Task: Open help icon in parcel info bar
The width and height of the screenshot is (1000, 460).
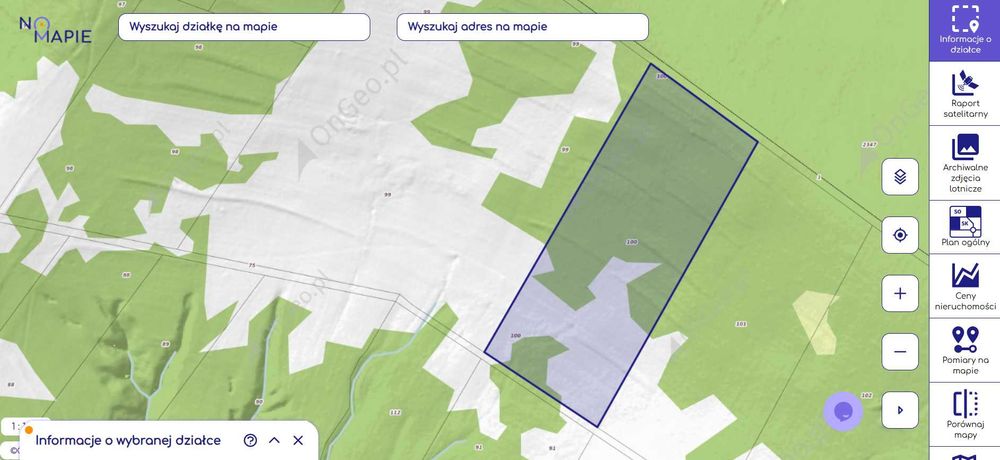Action: click(251, 440)
